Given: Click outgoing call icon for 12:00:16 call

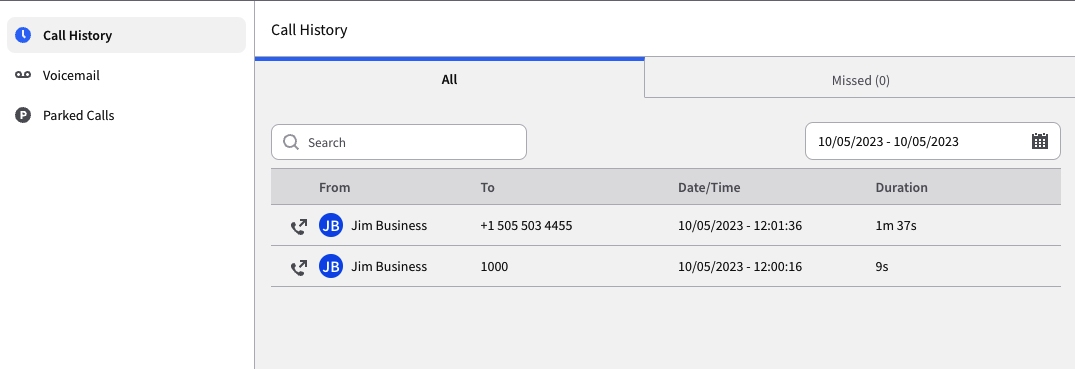Looking at the screenshot, I should pos(298,267).
